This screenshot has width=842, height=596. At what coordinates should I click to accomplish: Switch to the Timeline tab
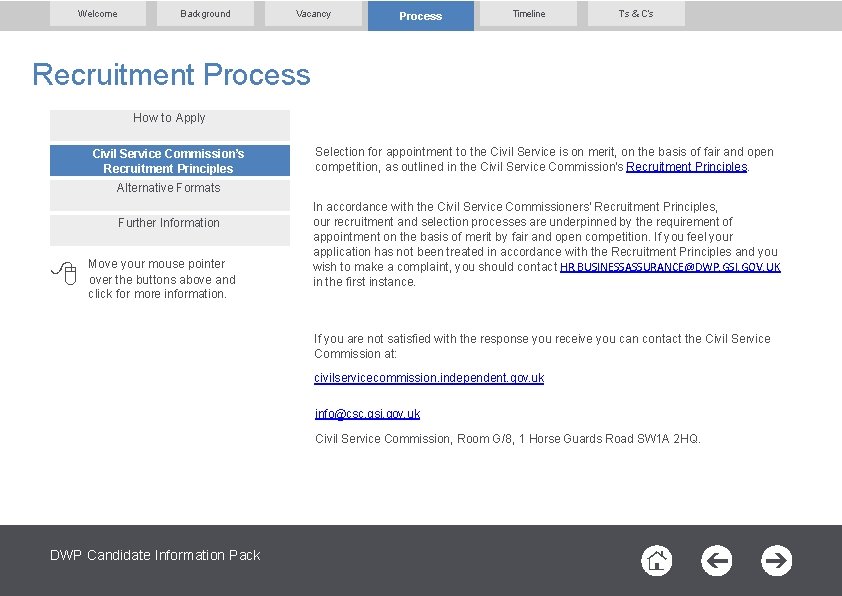pos(528,14)
